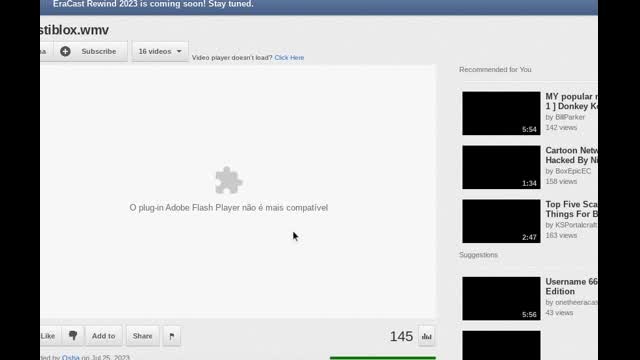Open the 1:34 Cartoon Network Hacked thumbnail
This screenshot has width=640, height=360.
[501, 167]
